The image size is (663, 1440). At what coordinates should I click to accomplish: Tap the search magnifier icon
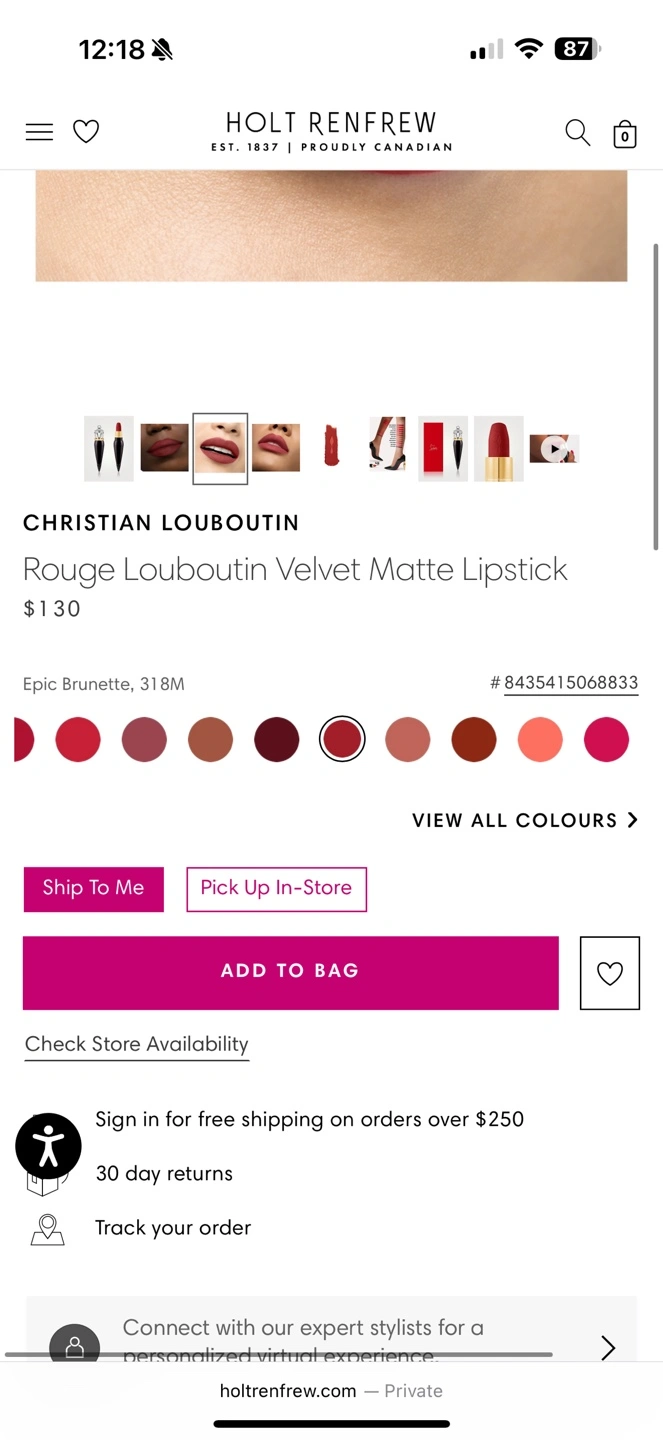(x=577, y=132)
